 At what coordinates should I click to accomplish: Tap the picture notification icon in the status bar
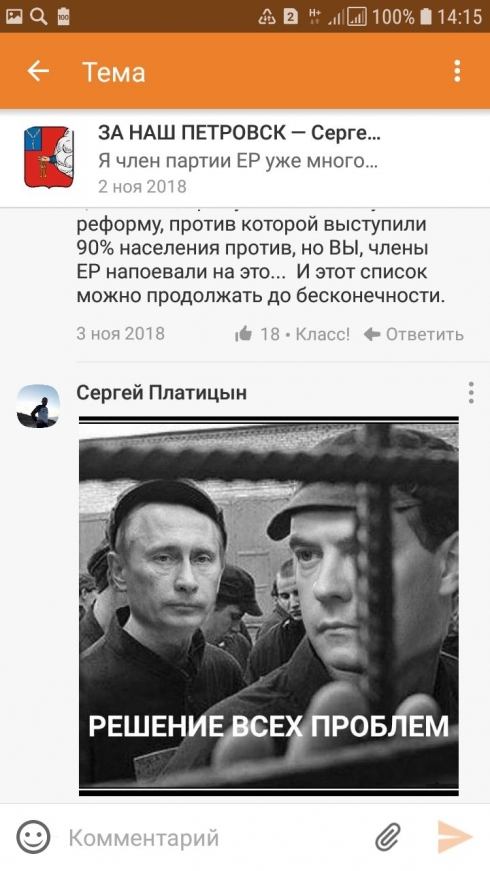click(14, 16)
